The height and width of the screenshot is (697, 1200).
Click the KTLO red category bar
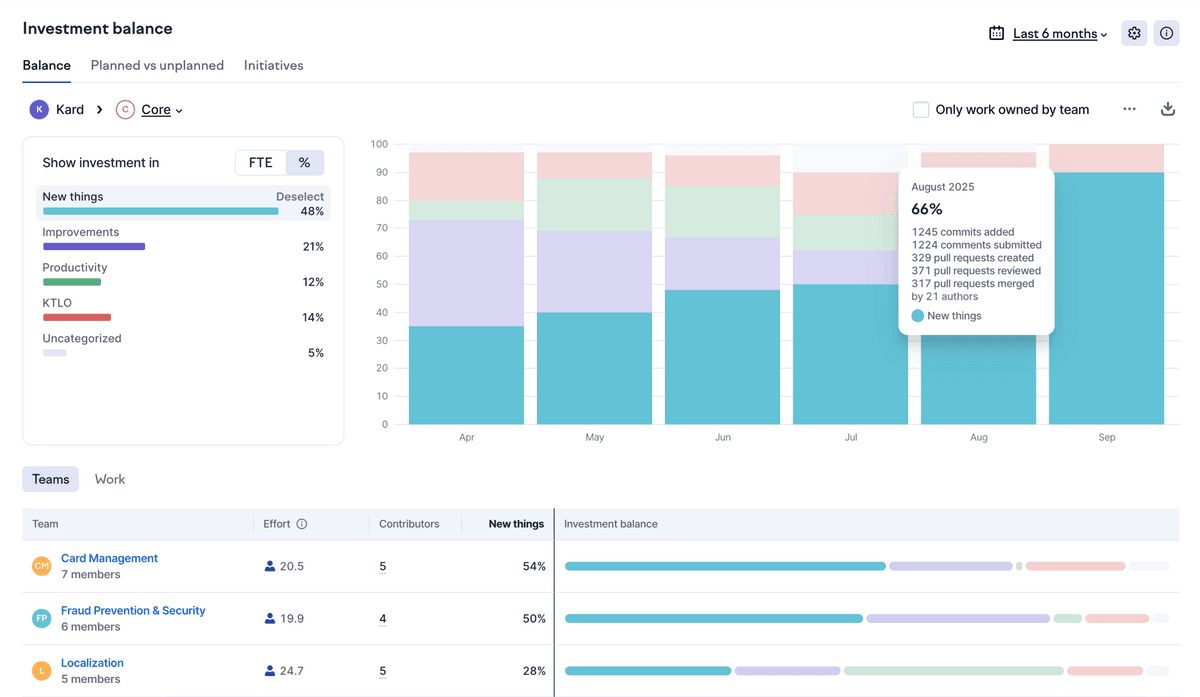(x=76, y=318)
